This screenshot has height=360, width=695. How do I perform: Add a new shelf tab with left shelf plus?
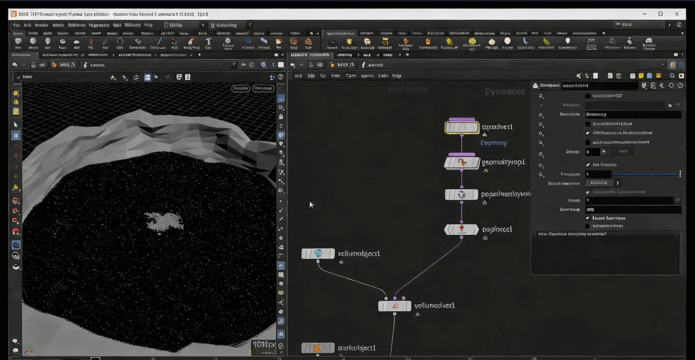[x=311, y=33]
